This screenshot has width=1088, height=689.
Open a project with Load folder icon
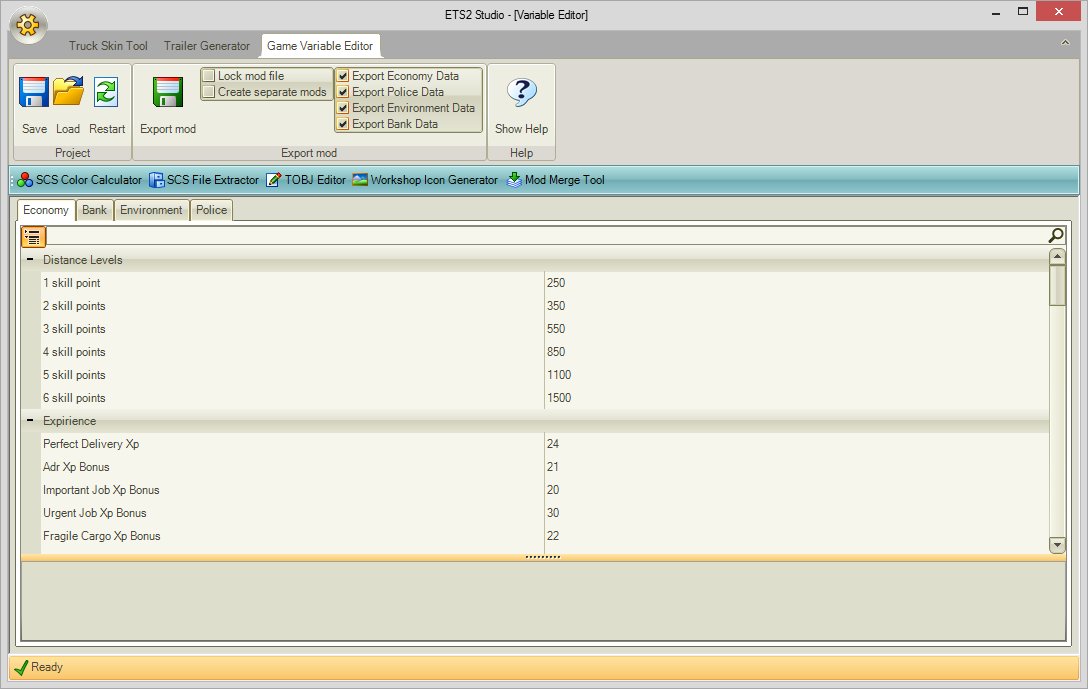(68, 92)
